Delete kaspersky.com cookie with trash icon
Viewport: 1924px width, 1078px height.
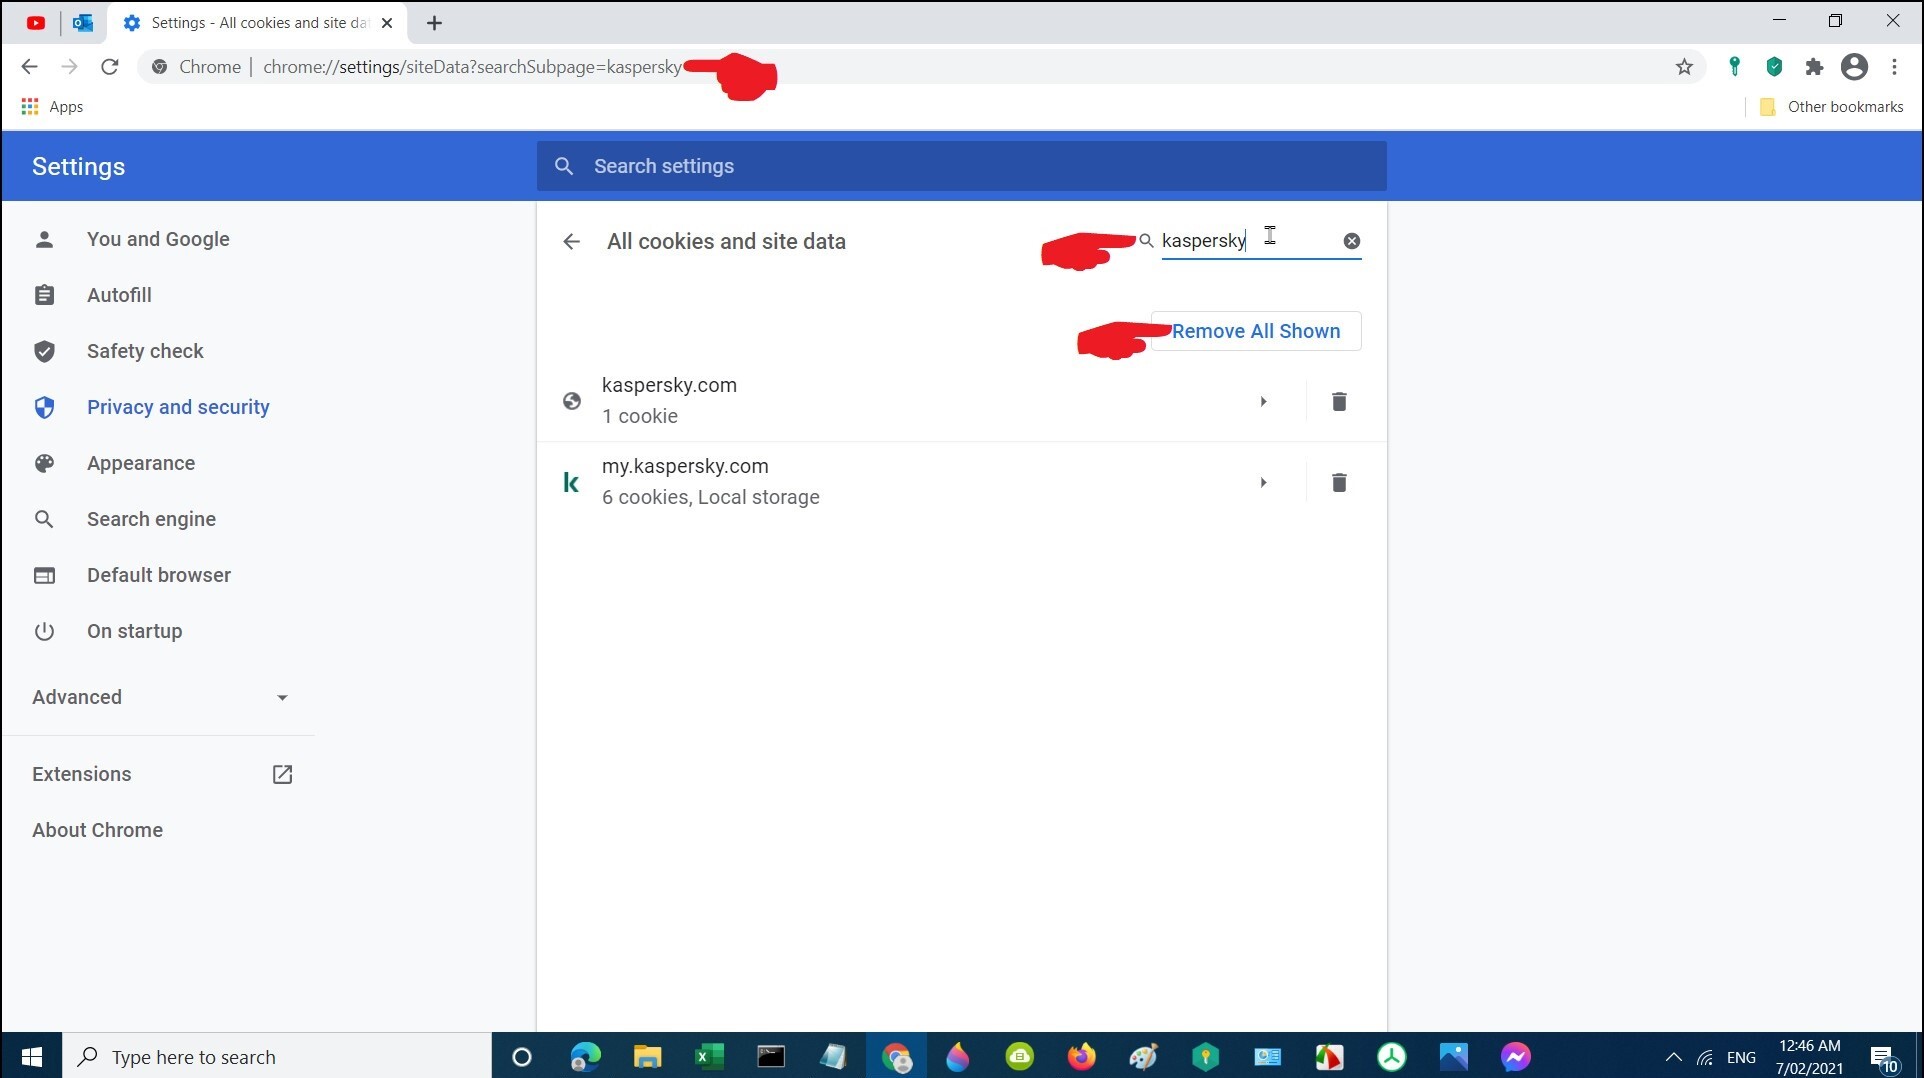1339,401
